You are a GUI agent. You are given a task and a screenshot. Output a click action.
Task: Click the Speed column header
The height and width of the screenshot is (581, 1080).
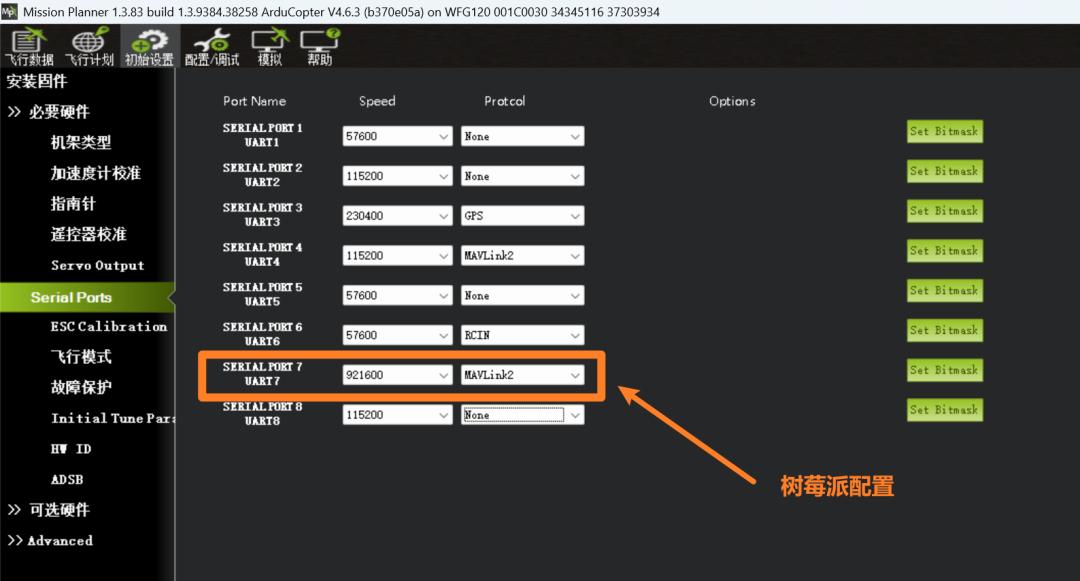coord(377,101)
